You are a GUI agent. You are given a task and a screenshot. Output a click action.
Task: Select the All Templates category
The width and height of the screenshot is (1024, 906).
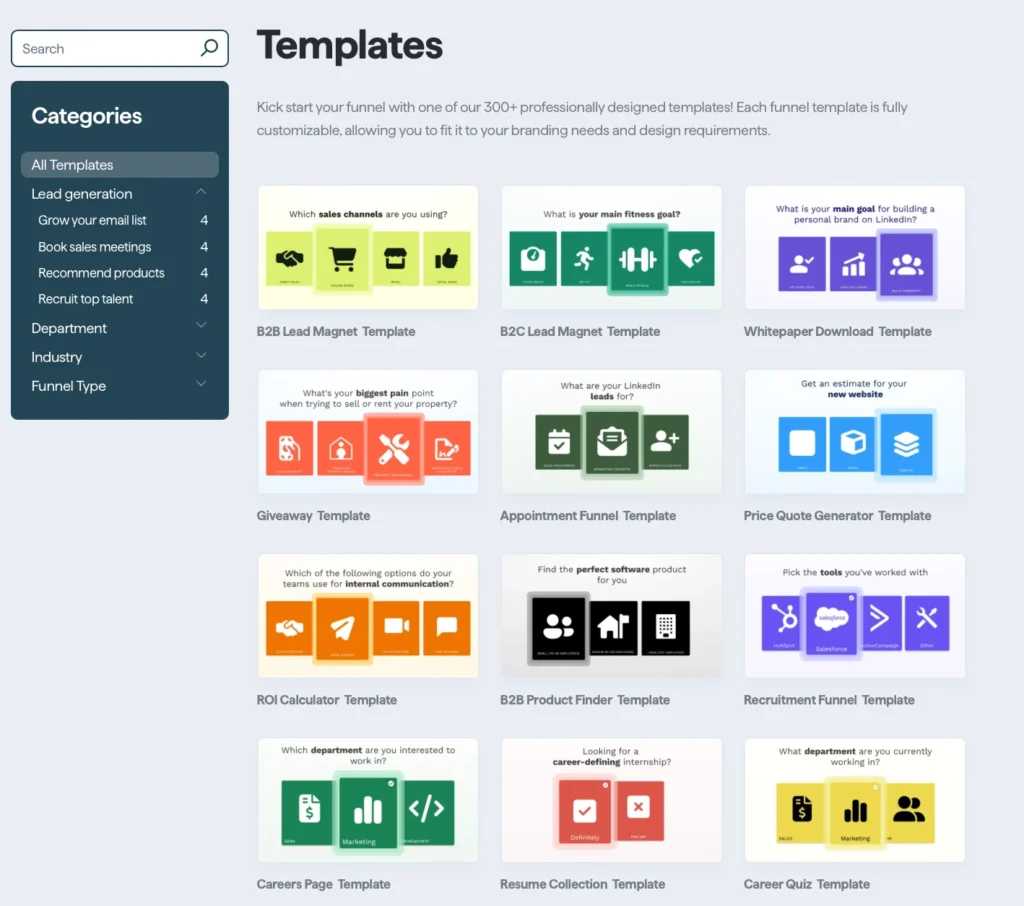pos(120,165)
